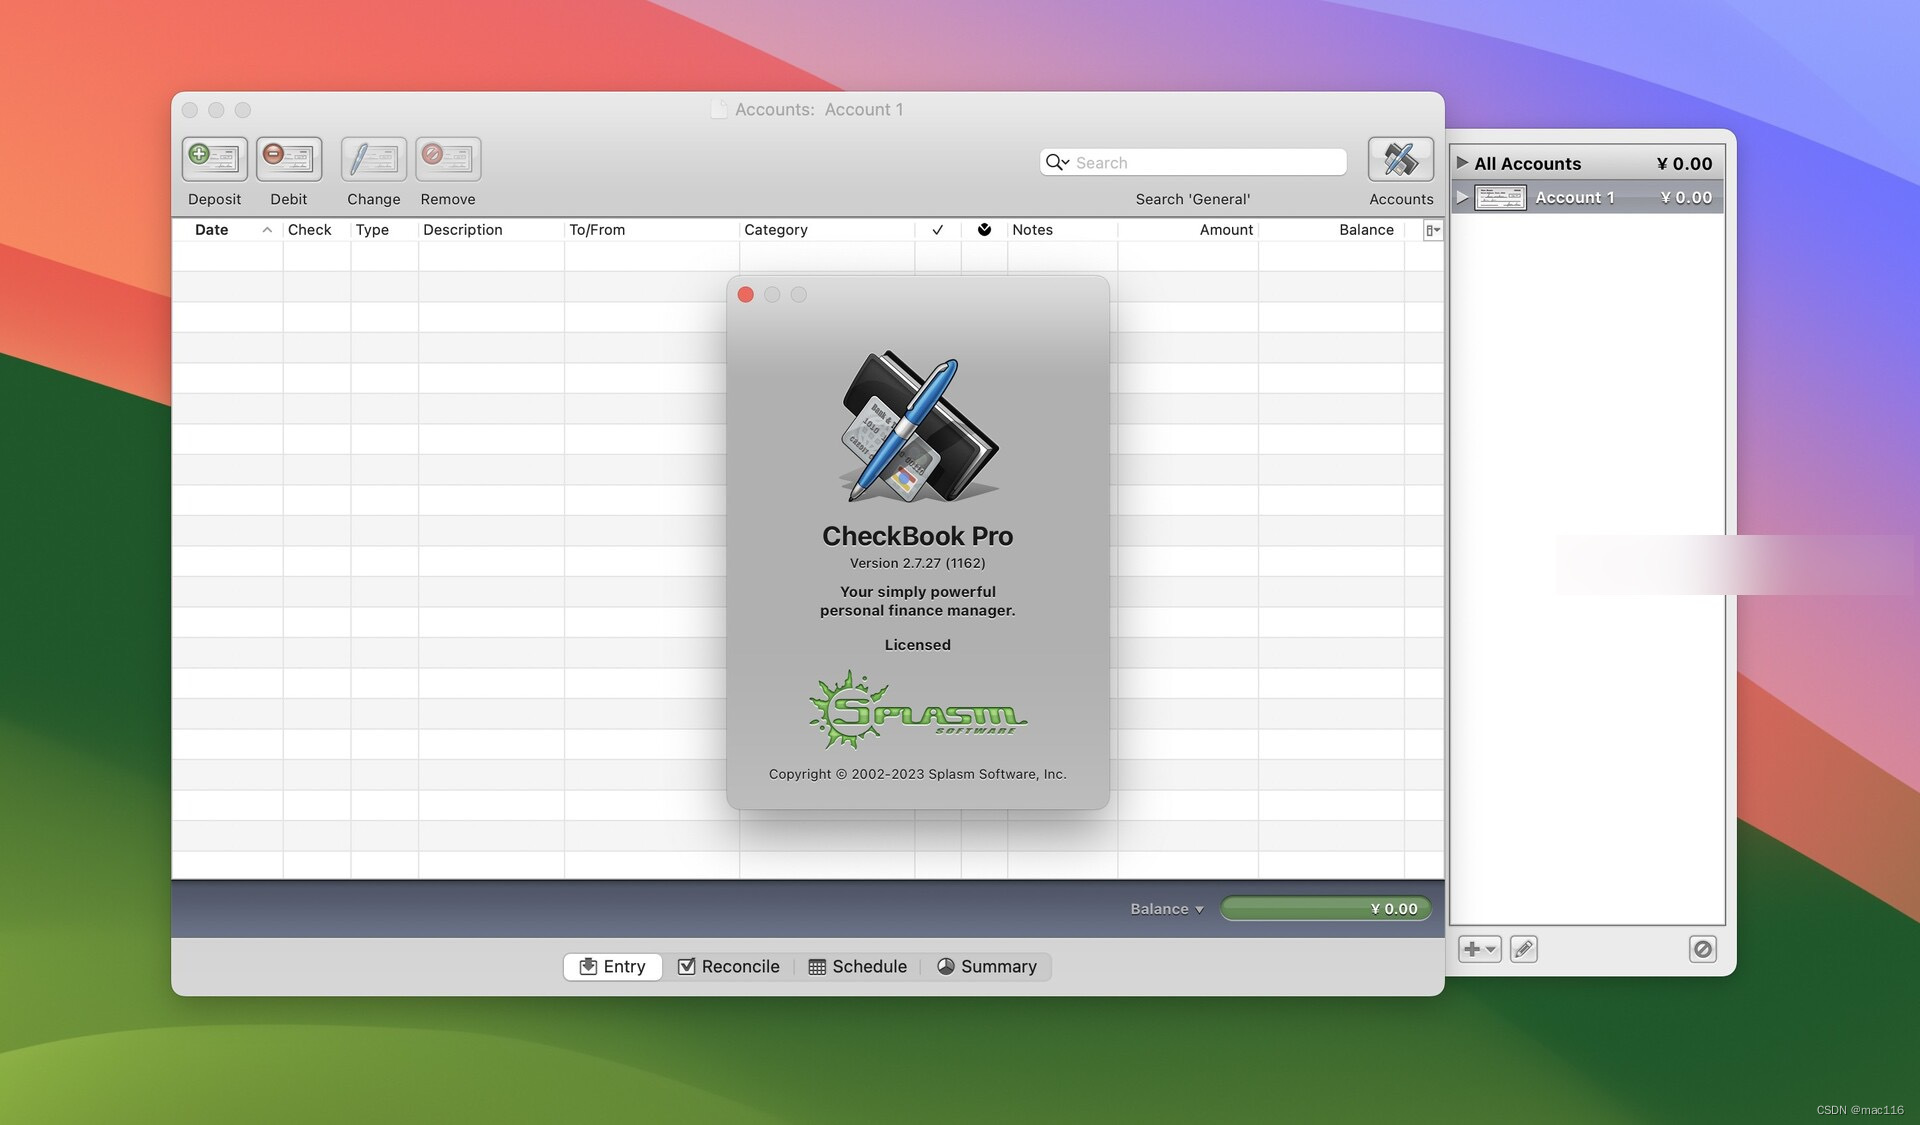Toggle the flag status column header
The image size is (1920, 1125).
981,229
